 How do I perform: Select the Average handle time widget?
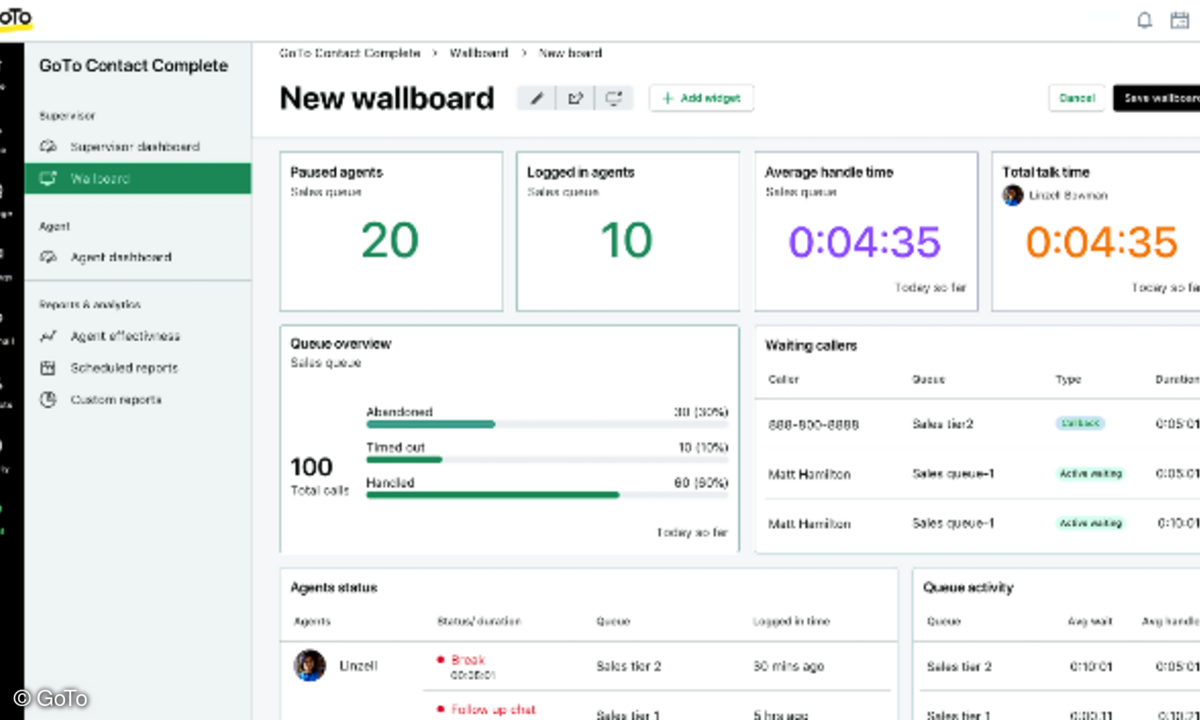pyautogui.click(x=866, y=232)
